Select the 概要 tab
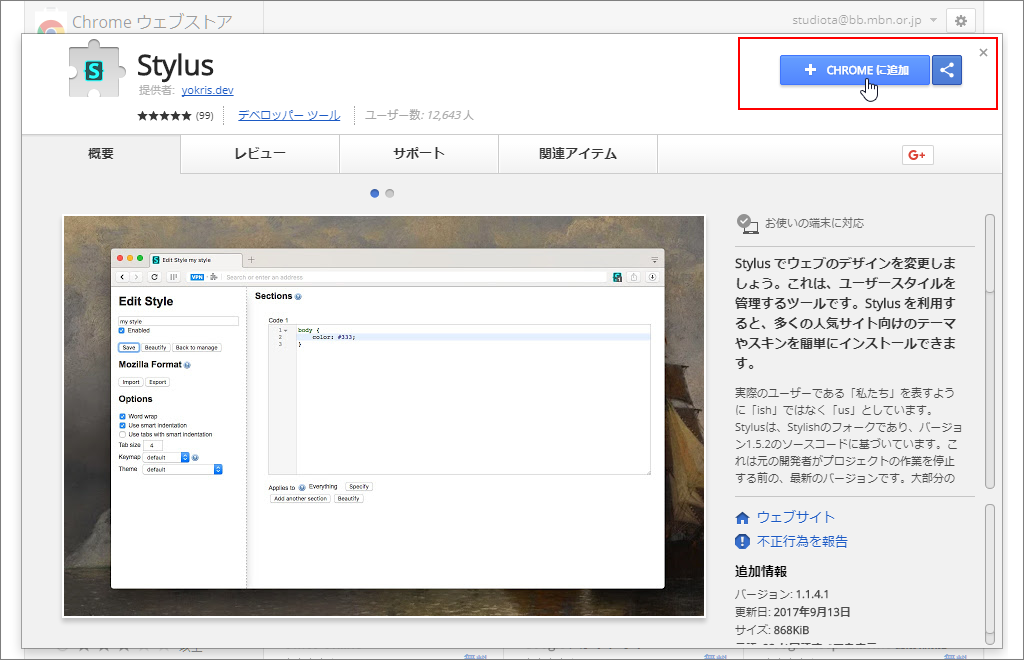Image resolution: width=1024 pixels, height=660 pixels. click(x=101, y=153)
